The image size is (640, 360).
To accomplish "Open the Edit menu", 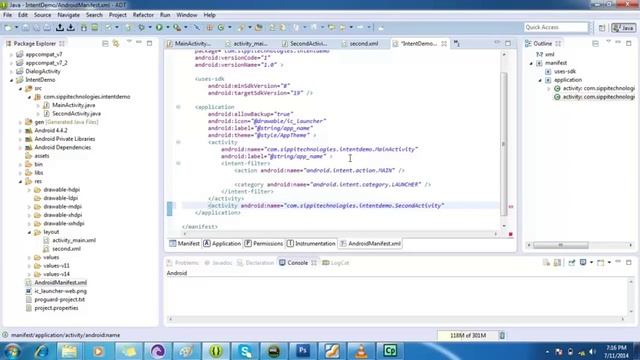I will click(23, 15).
